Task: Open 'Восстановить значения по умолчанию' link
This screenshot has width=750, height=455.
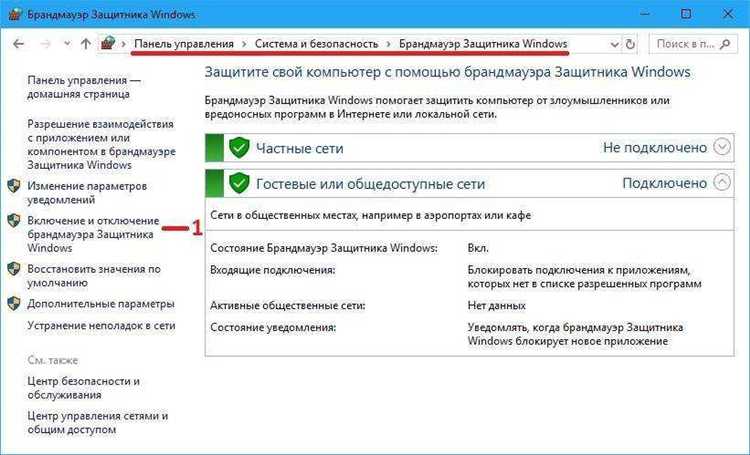Action: 94,276
